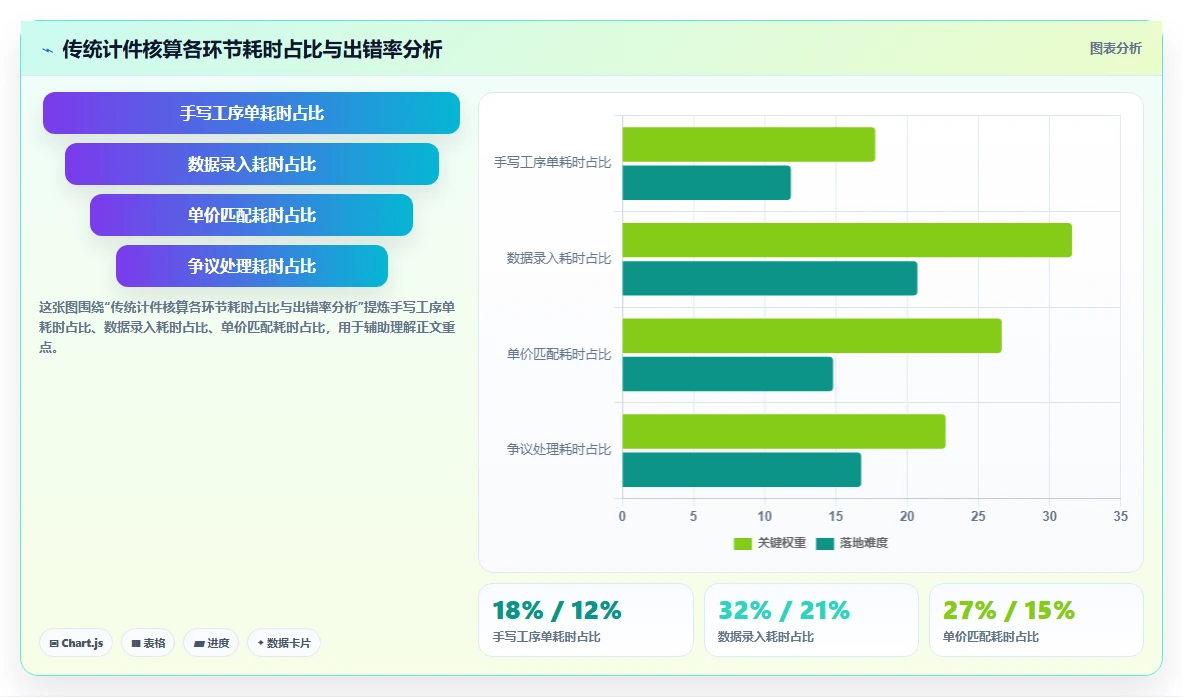Viewport: 1183px width, 697px height.
Task: Select the 手写工序单耗时占比 funnel bar
Action: coord(251,113)
